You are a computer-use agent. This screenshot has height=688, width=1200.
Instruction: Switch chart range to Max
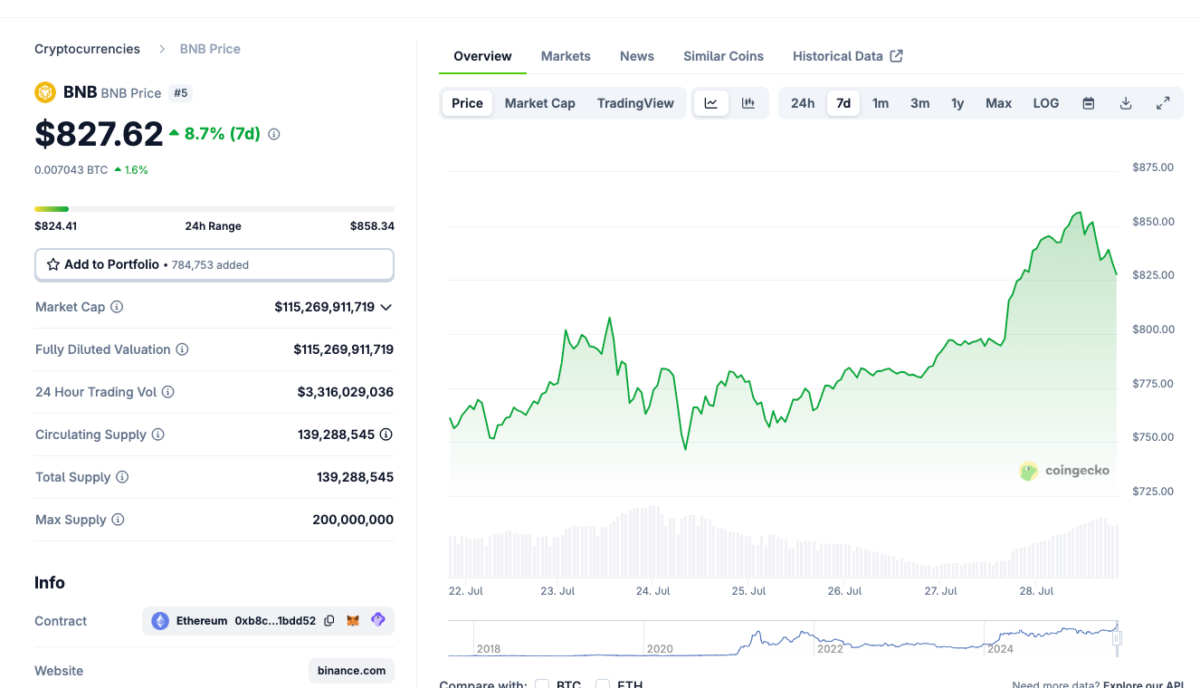point(999,103)
